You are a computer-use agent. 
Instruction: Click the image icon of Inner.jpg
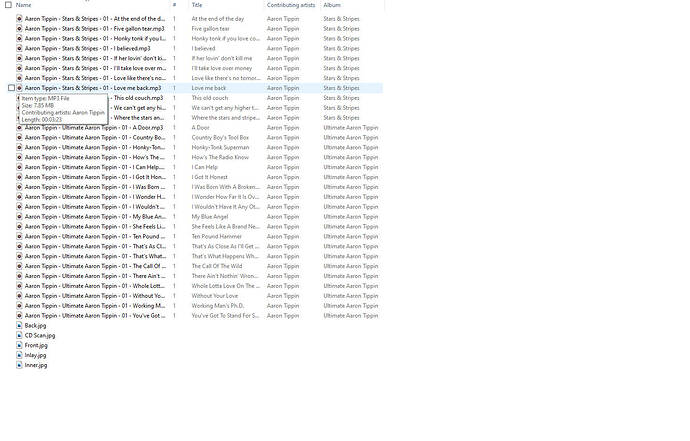coord(19,365)
